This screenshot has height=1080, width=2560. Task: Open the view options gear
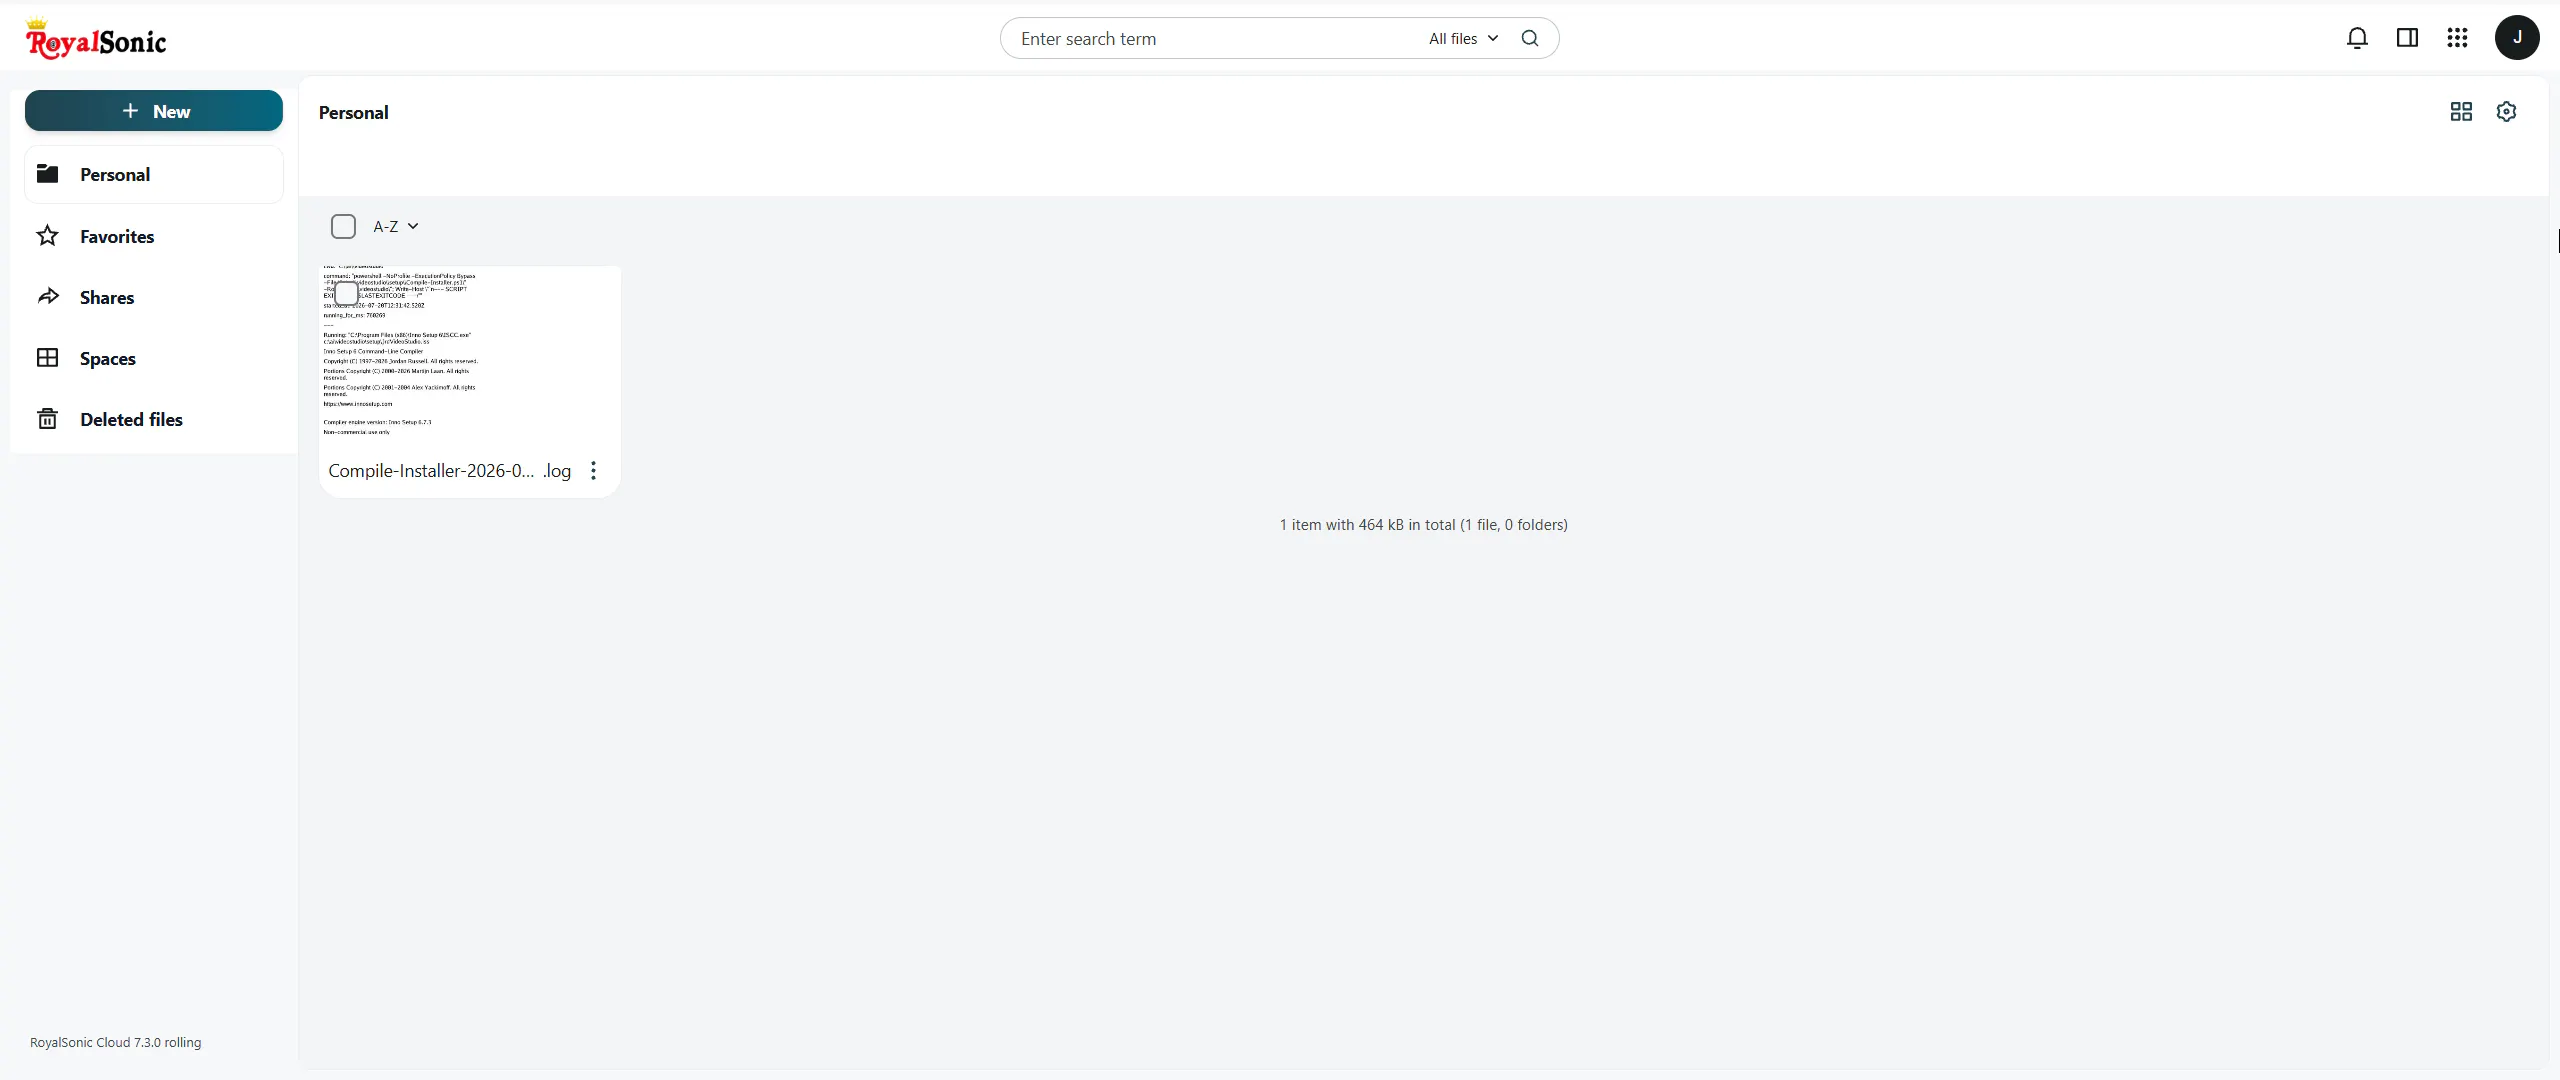(2506, 112)
